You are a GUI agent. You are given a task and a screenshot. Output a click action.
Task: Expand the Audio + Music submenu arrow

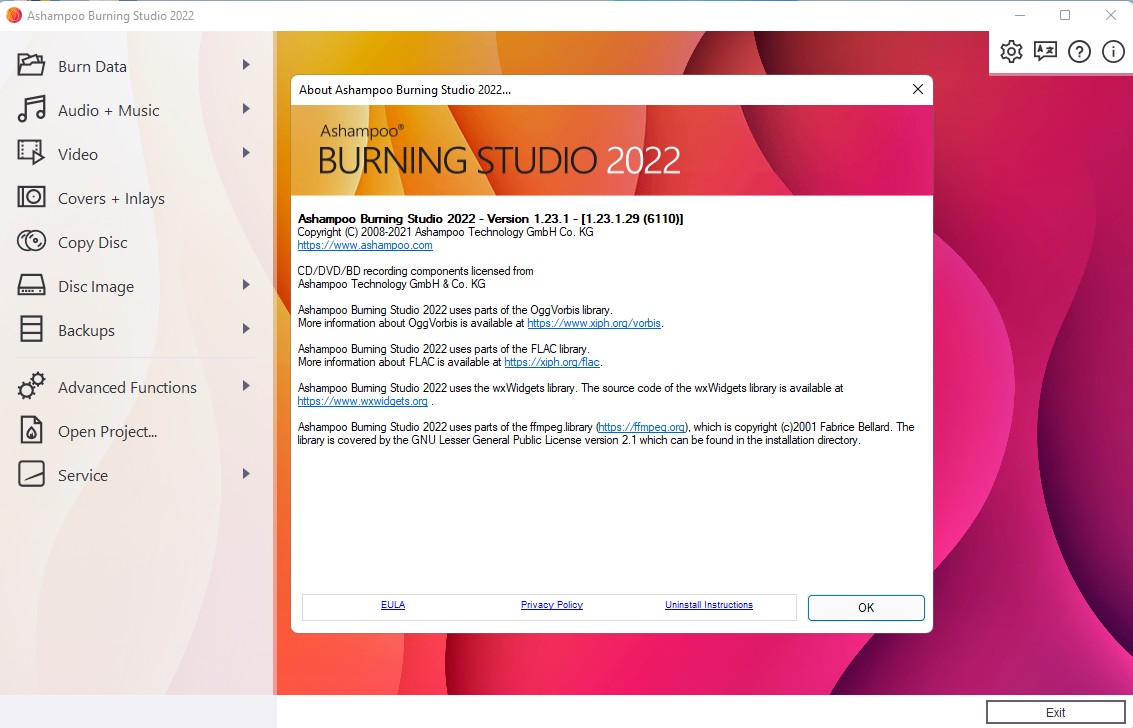246,109
